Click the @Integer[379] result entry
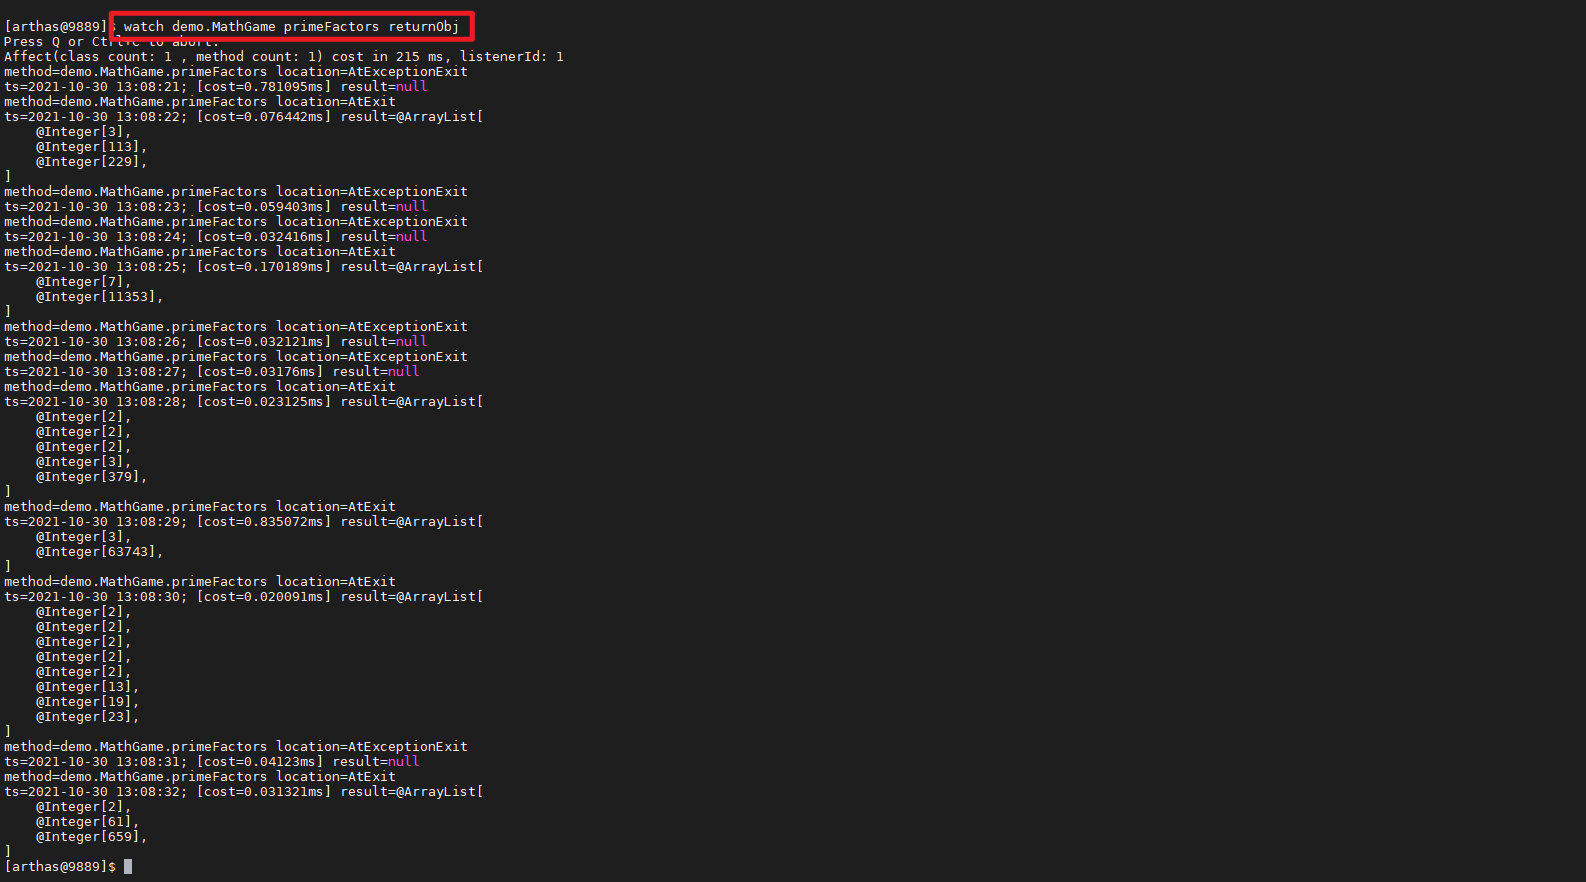 (x=91, y=477)
